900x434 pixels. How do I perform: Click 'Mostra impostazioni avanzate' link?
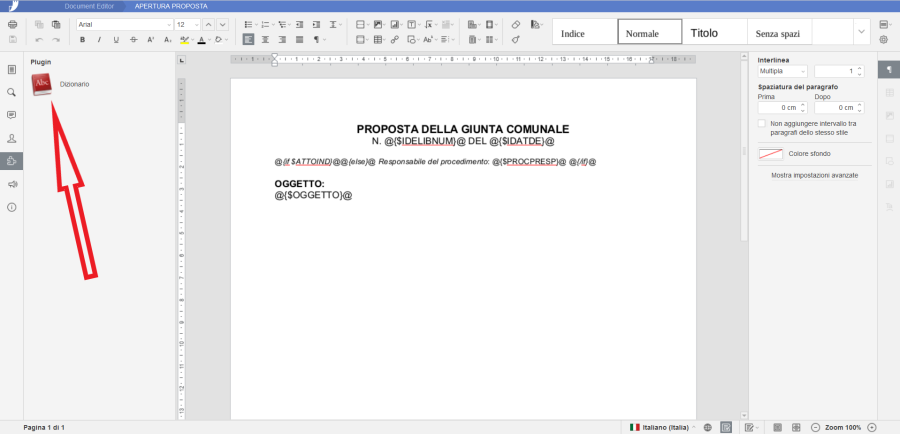tap(814, 175)
